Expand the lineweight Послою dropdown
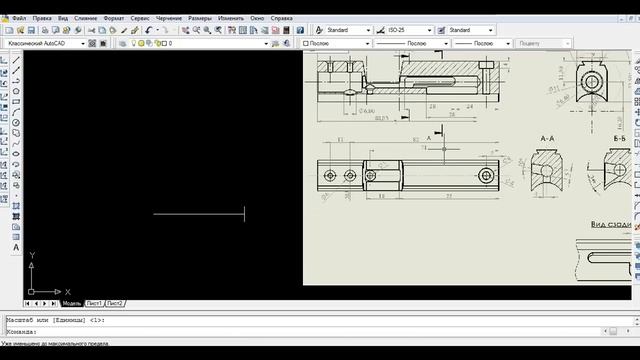 click(508, 43)
